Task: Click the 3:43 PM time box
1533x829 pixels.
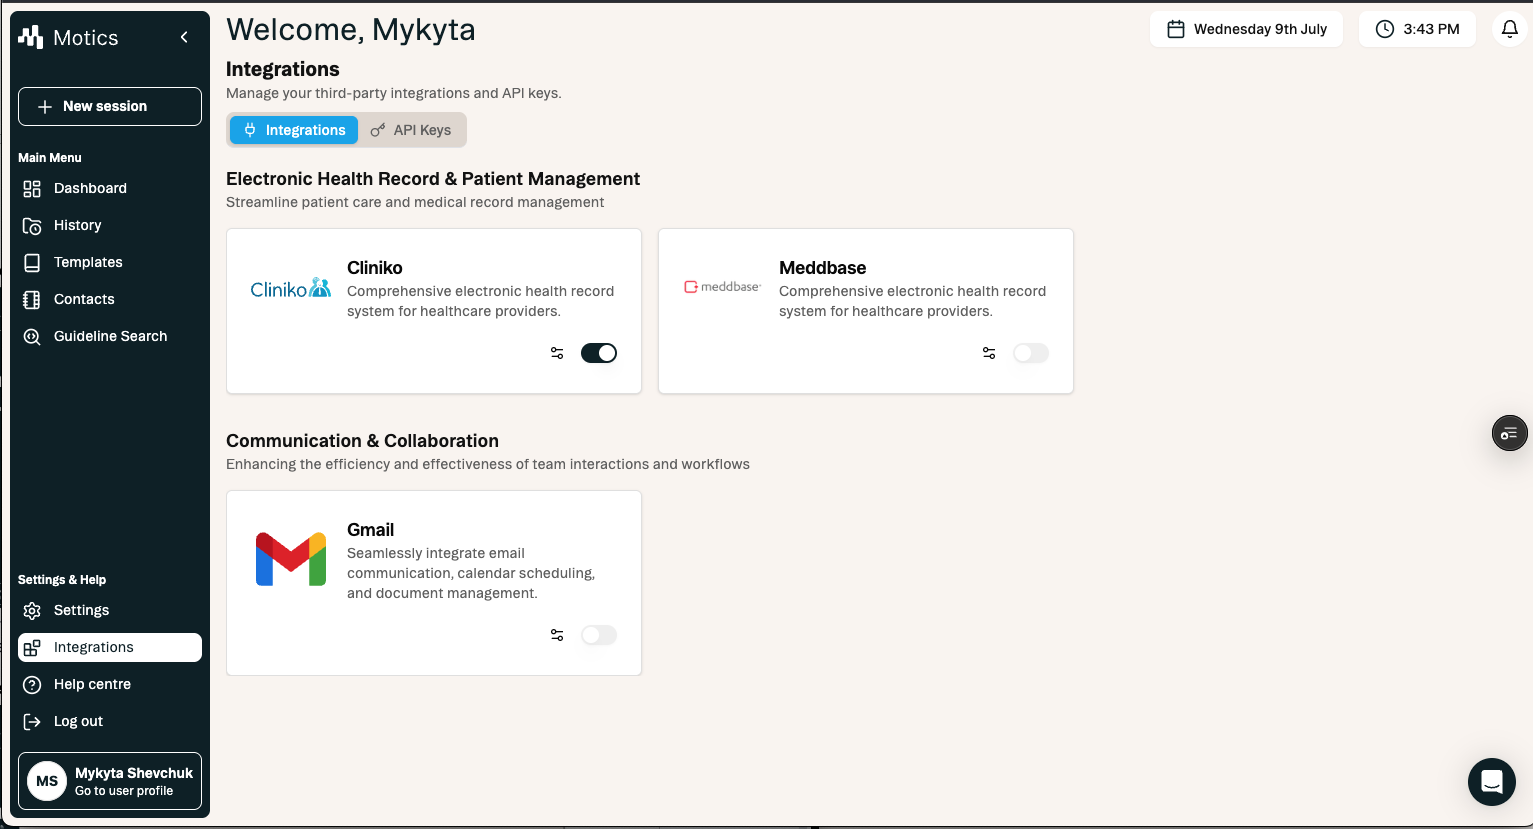Action: (x=1417, y=29)
